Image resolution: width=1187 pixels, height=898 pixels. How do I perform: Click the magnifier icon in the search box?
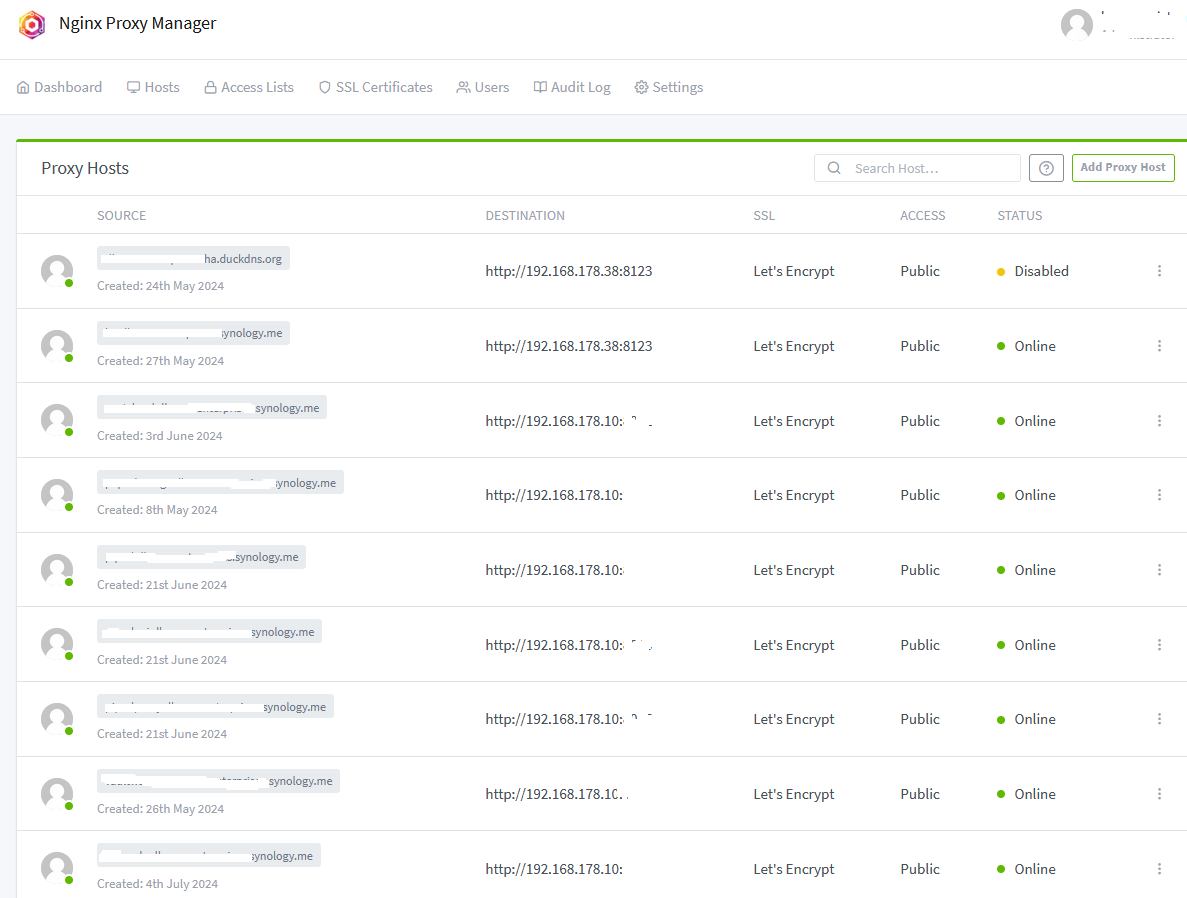(x=834, y=168)
